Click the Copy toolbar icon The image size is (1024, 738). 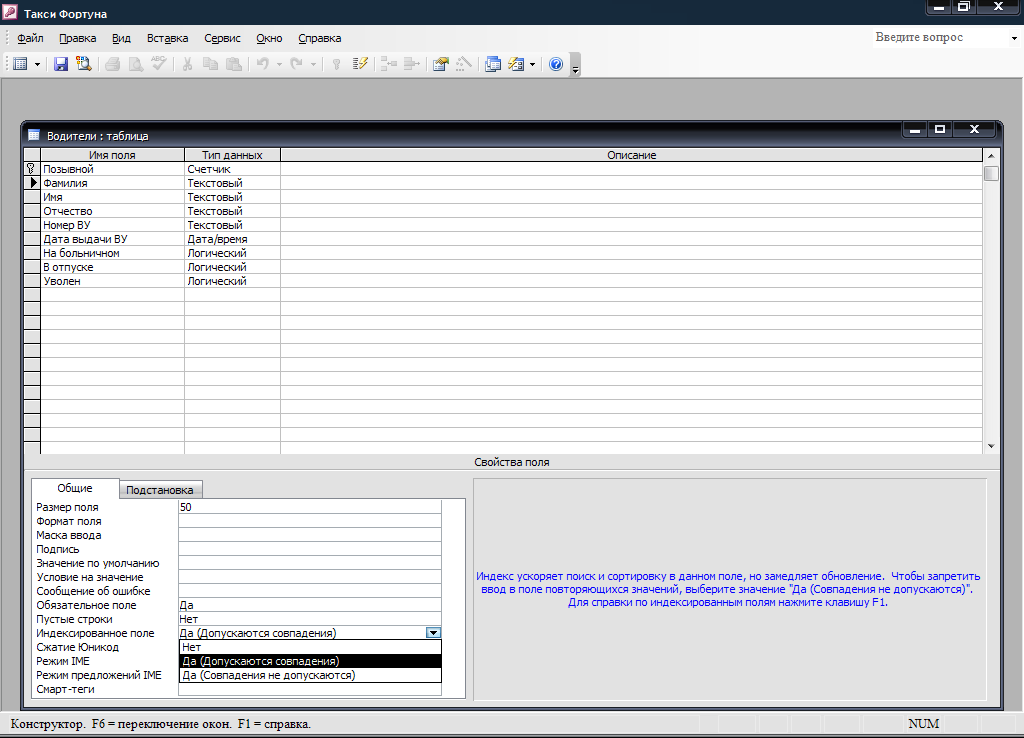(210, 64)
